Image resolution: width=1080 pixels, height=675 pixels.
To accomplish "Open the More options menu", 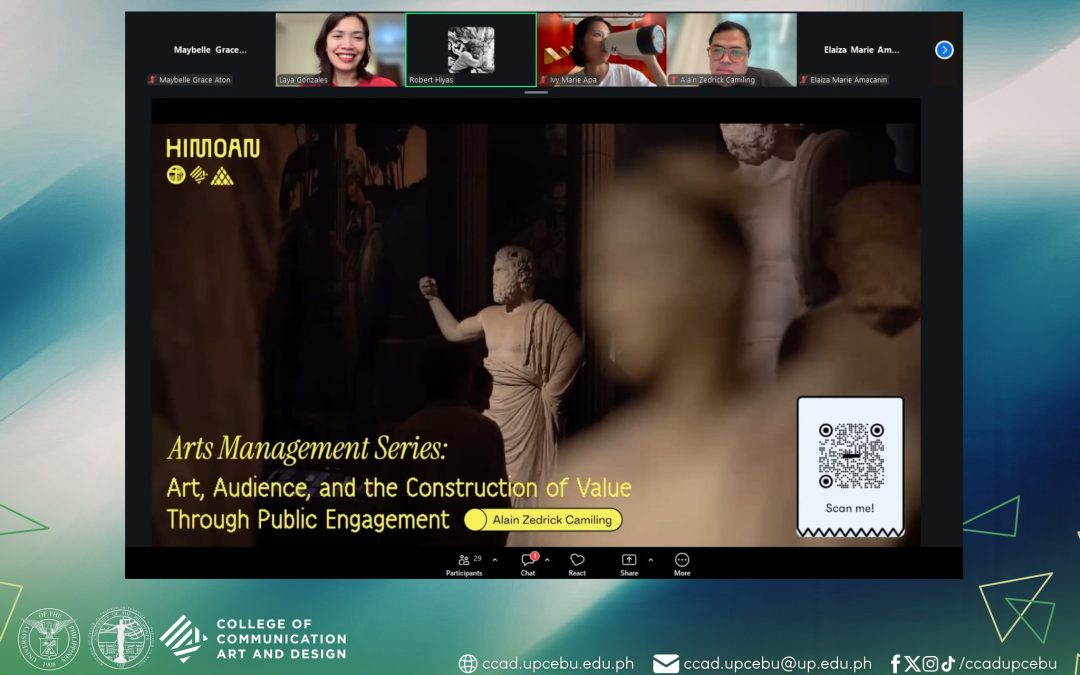I will (681, 559).
